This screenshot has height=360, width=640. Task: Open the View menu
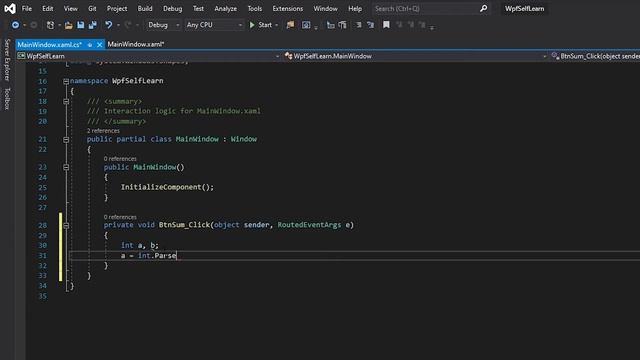71,9
